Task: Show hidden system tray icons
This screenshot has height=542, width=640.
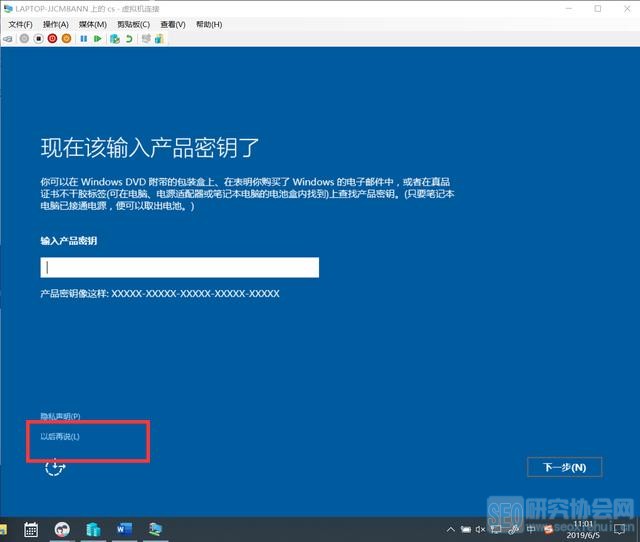Action: [451, 530]
